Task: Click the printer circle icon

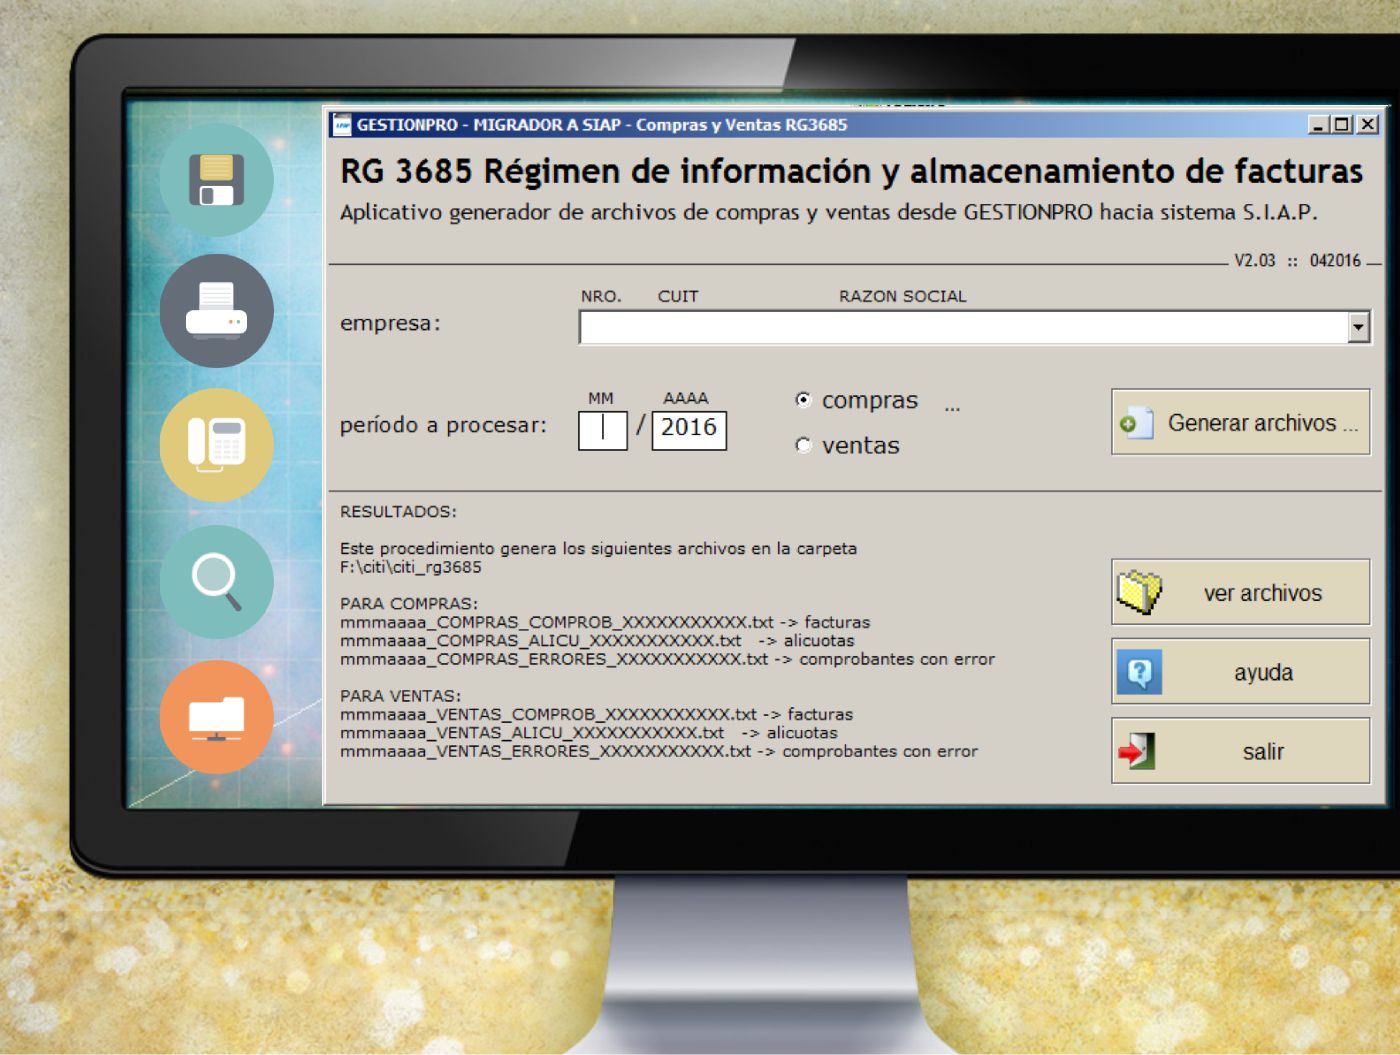Action: coord(216,311)
